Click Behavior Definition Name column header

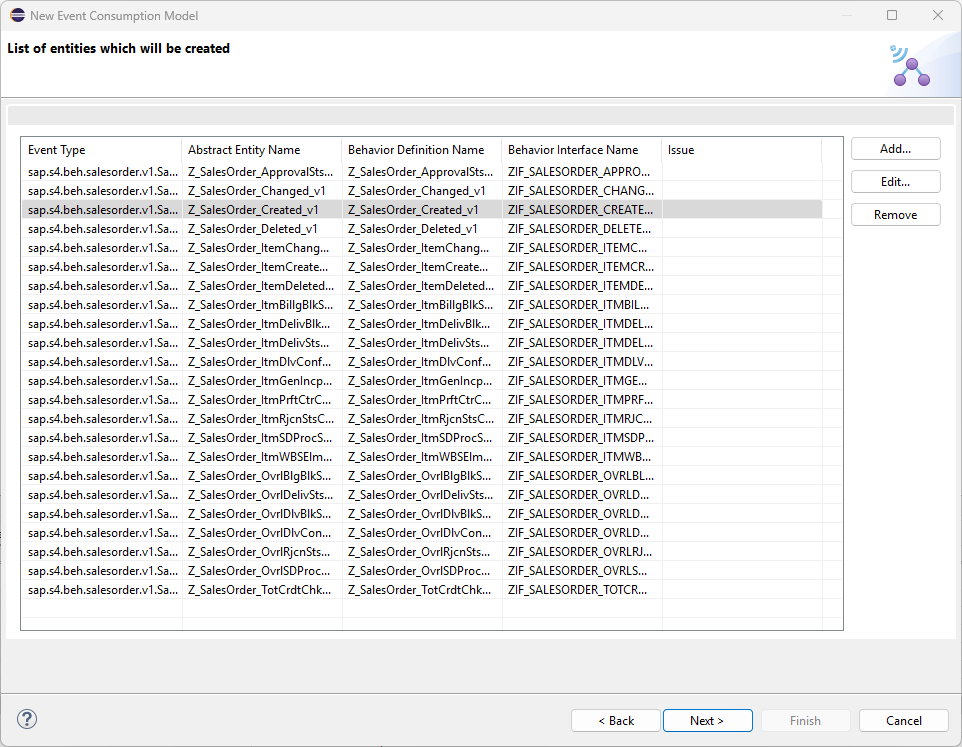(421, 150)
